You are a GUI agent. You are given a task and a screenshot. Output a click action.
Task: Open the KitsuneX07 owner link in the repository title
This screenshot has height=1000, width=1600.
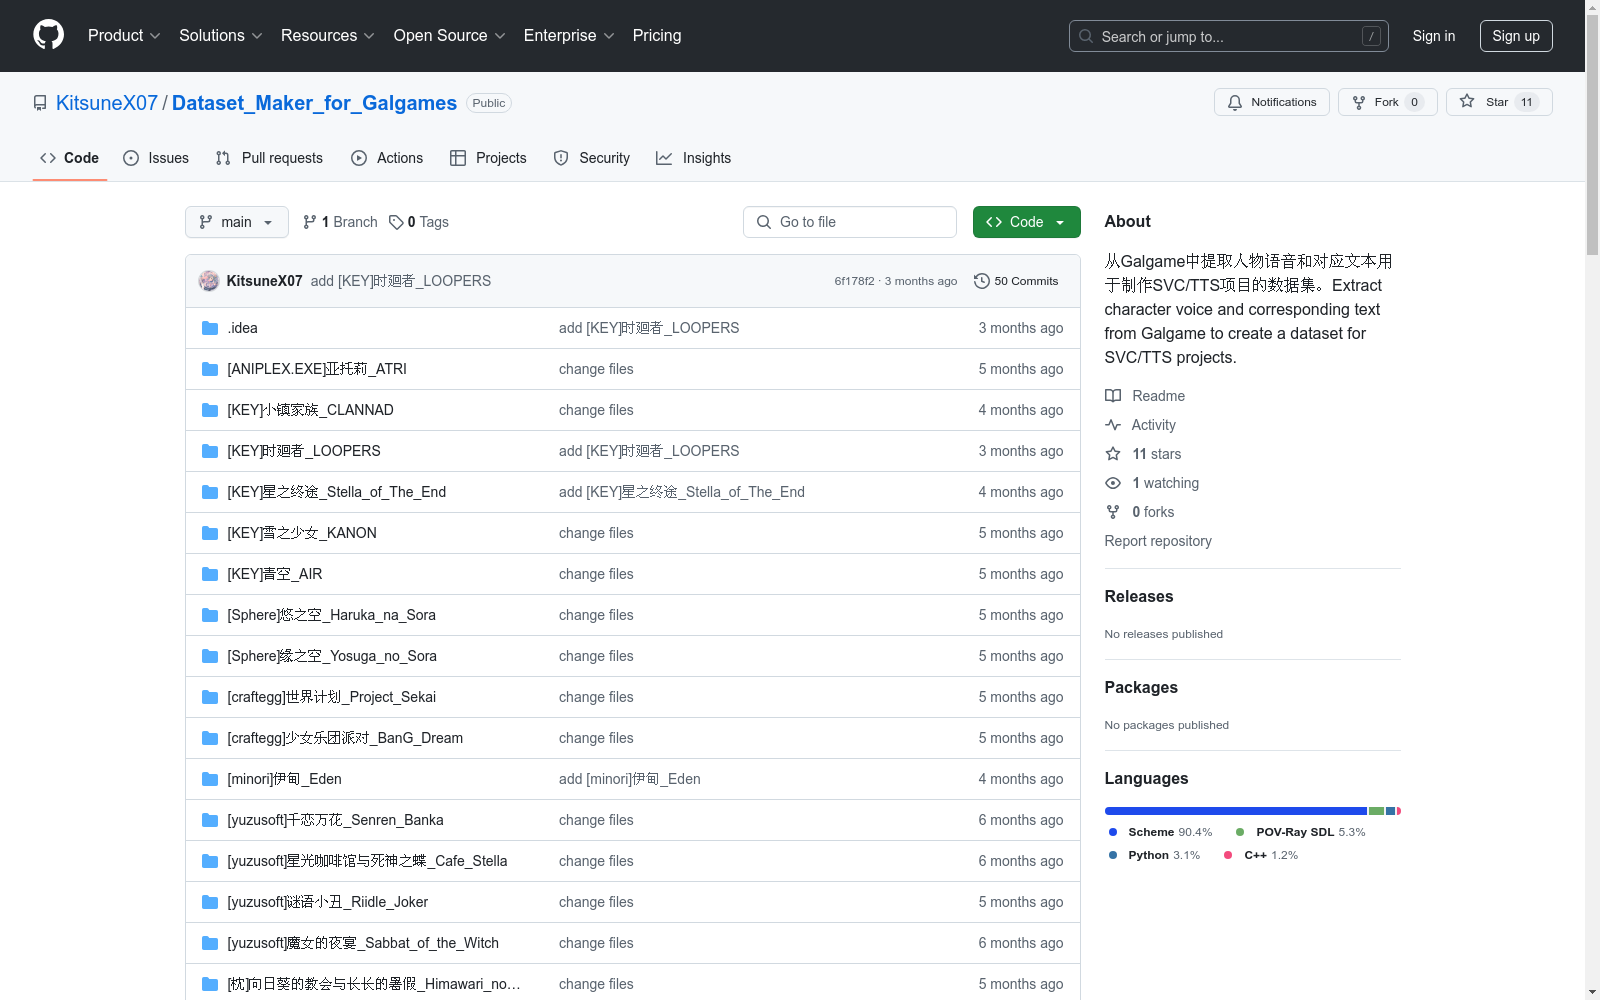pyautogui.click(x=107, y=103)
